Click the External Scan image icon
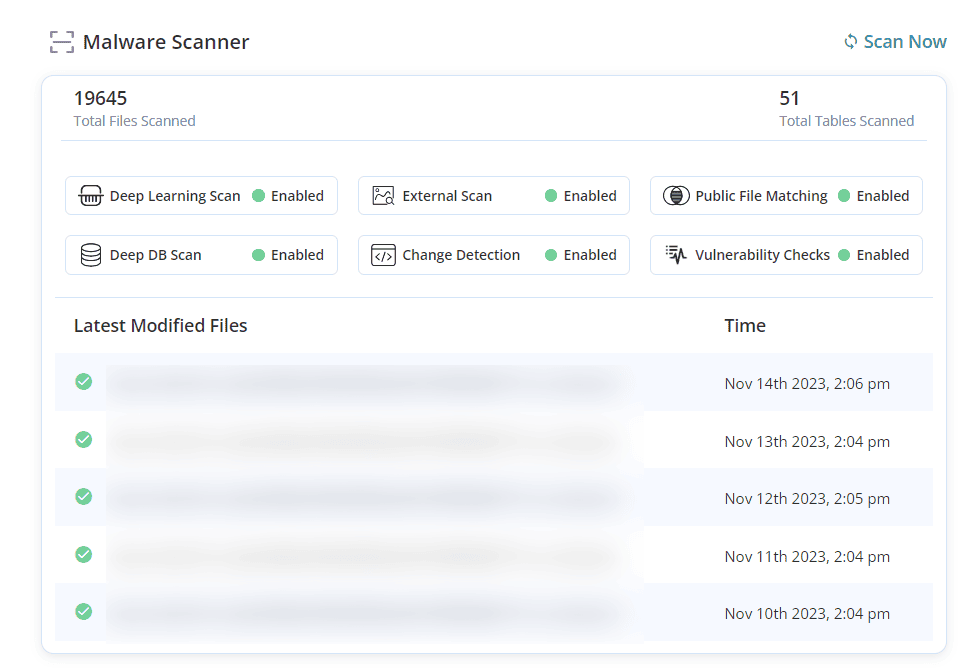This screenshot has width=971, height=671. coord(383,196)
